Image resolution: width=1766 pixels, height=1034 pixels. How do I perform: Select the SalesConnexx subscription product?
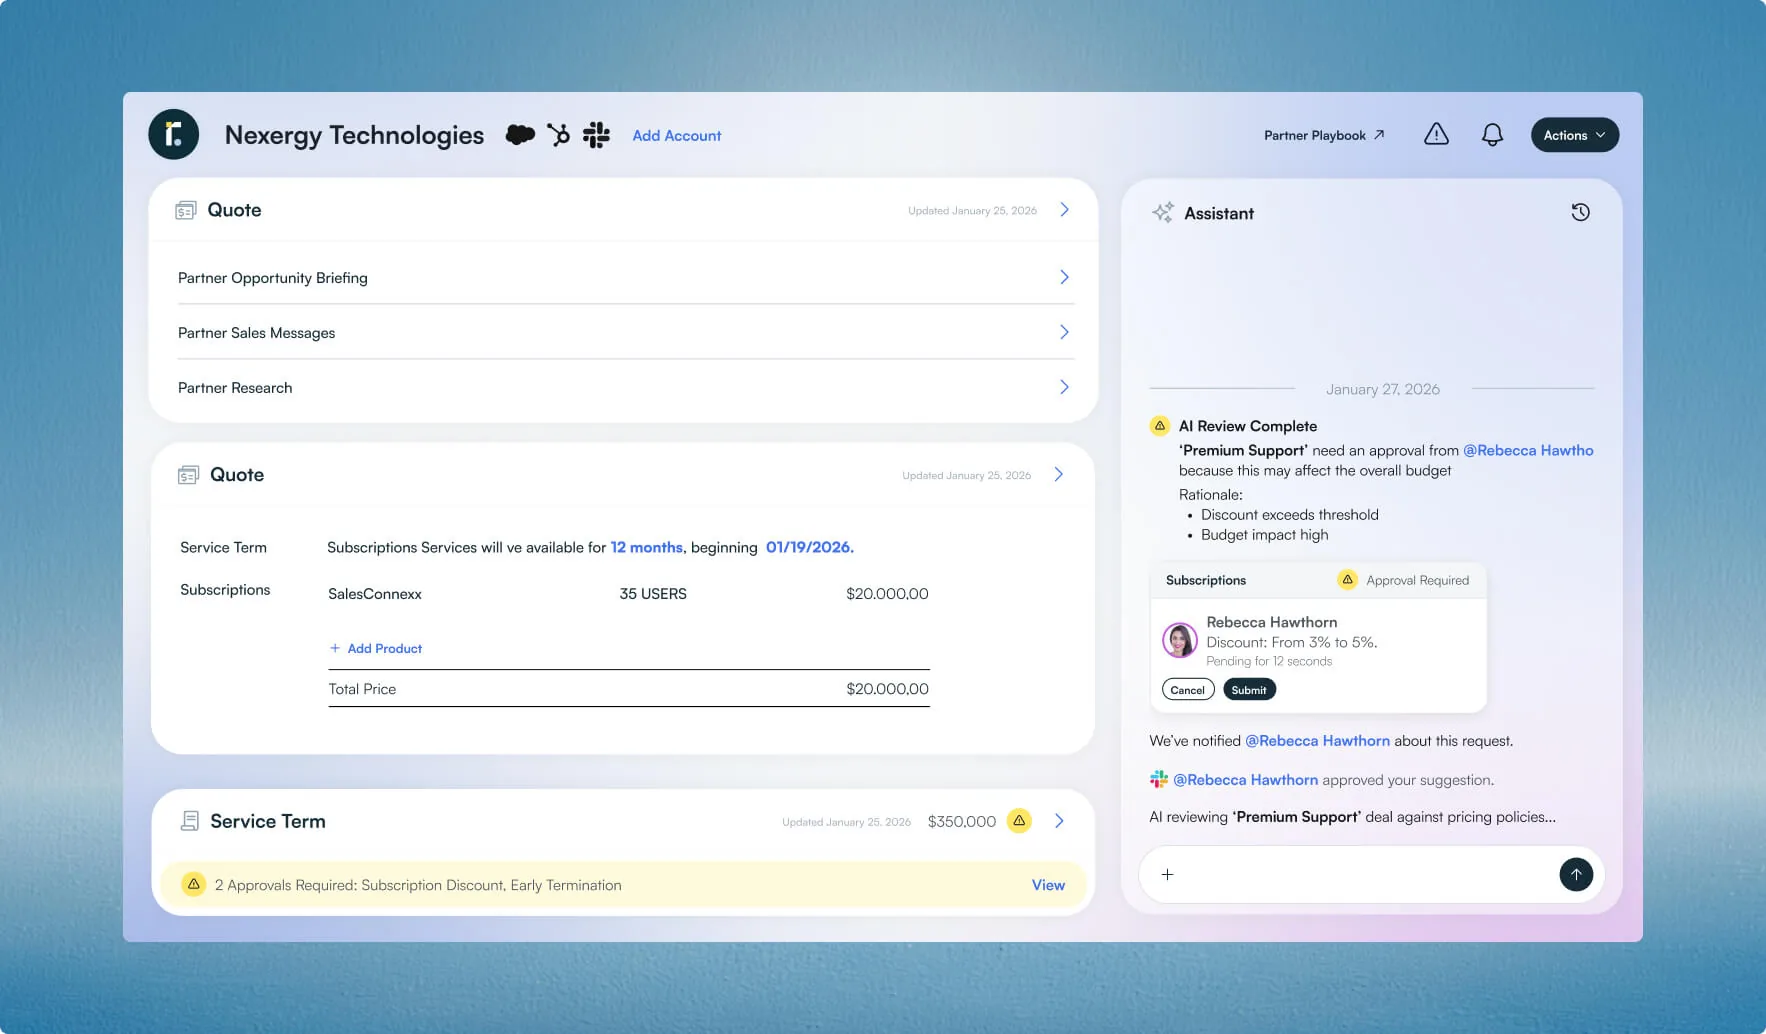pyautogui.click(x=375, y=594)
